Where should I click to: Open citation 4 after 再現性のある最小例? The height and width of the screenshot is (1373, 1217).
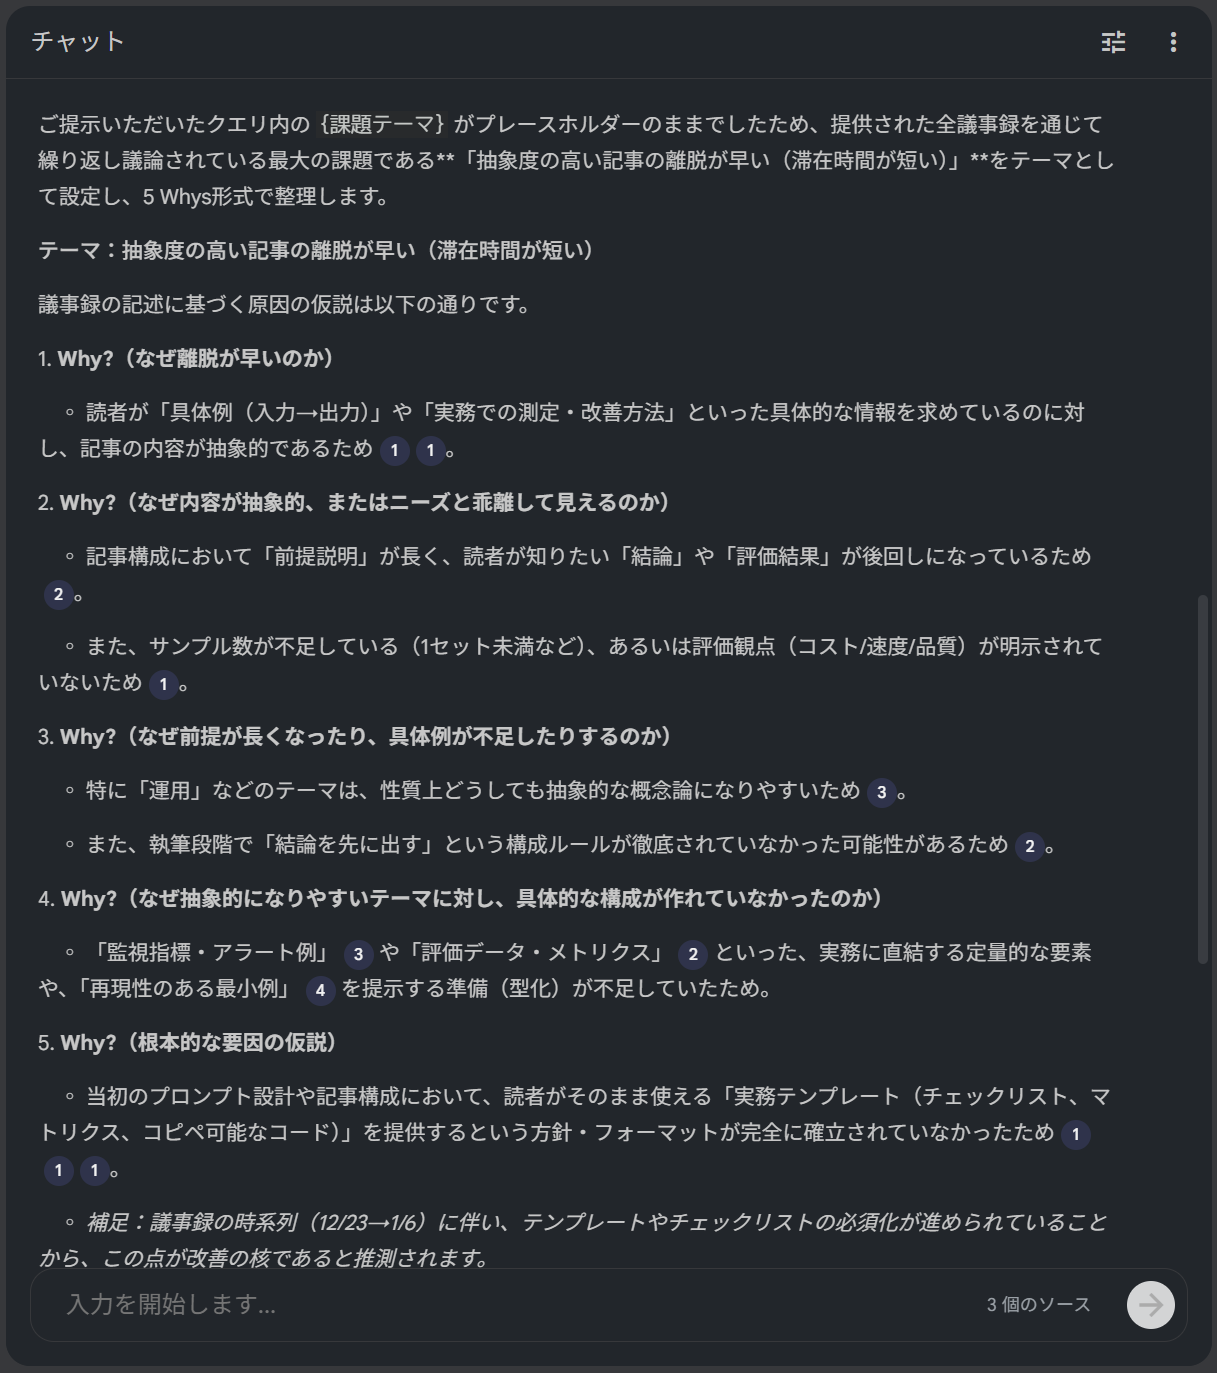320,991
